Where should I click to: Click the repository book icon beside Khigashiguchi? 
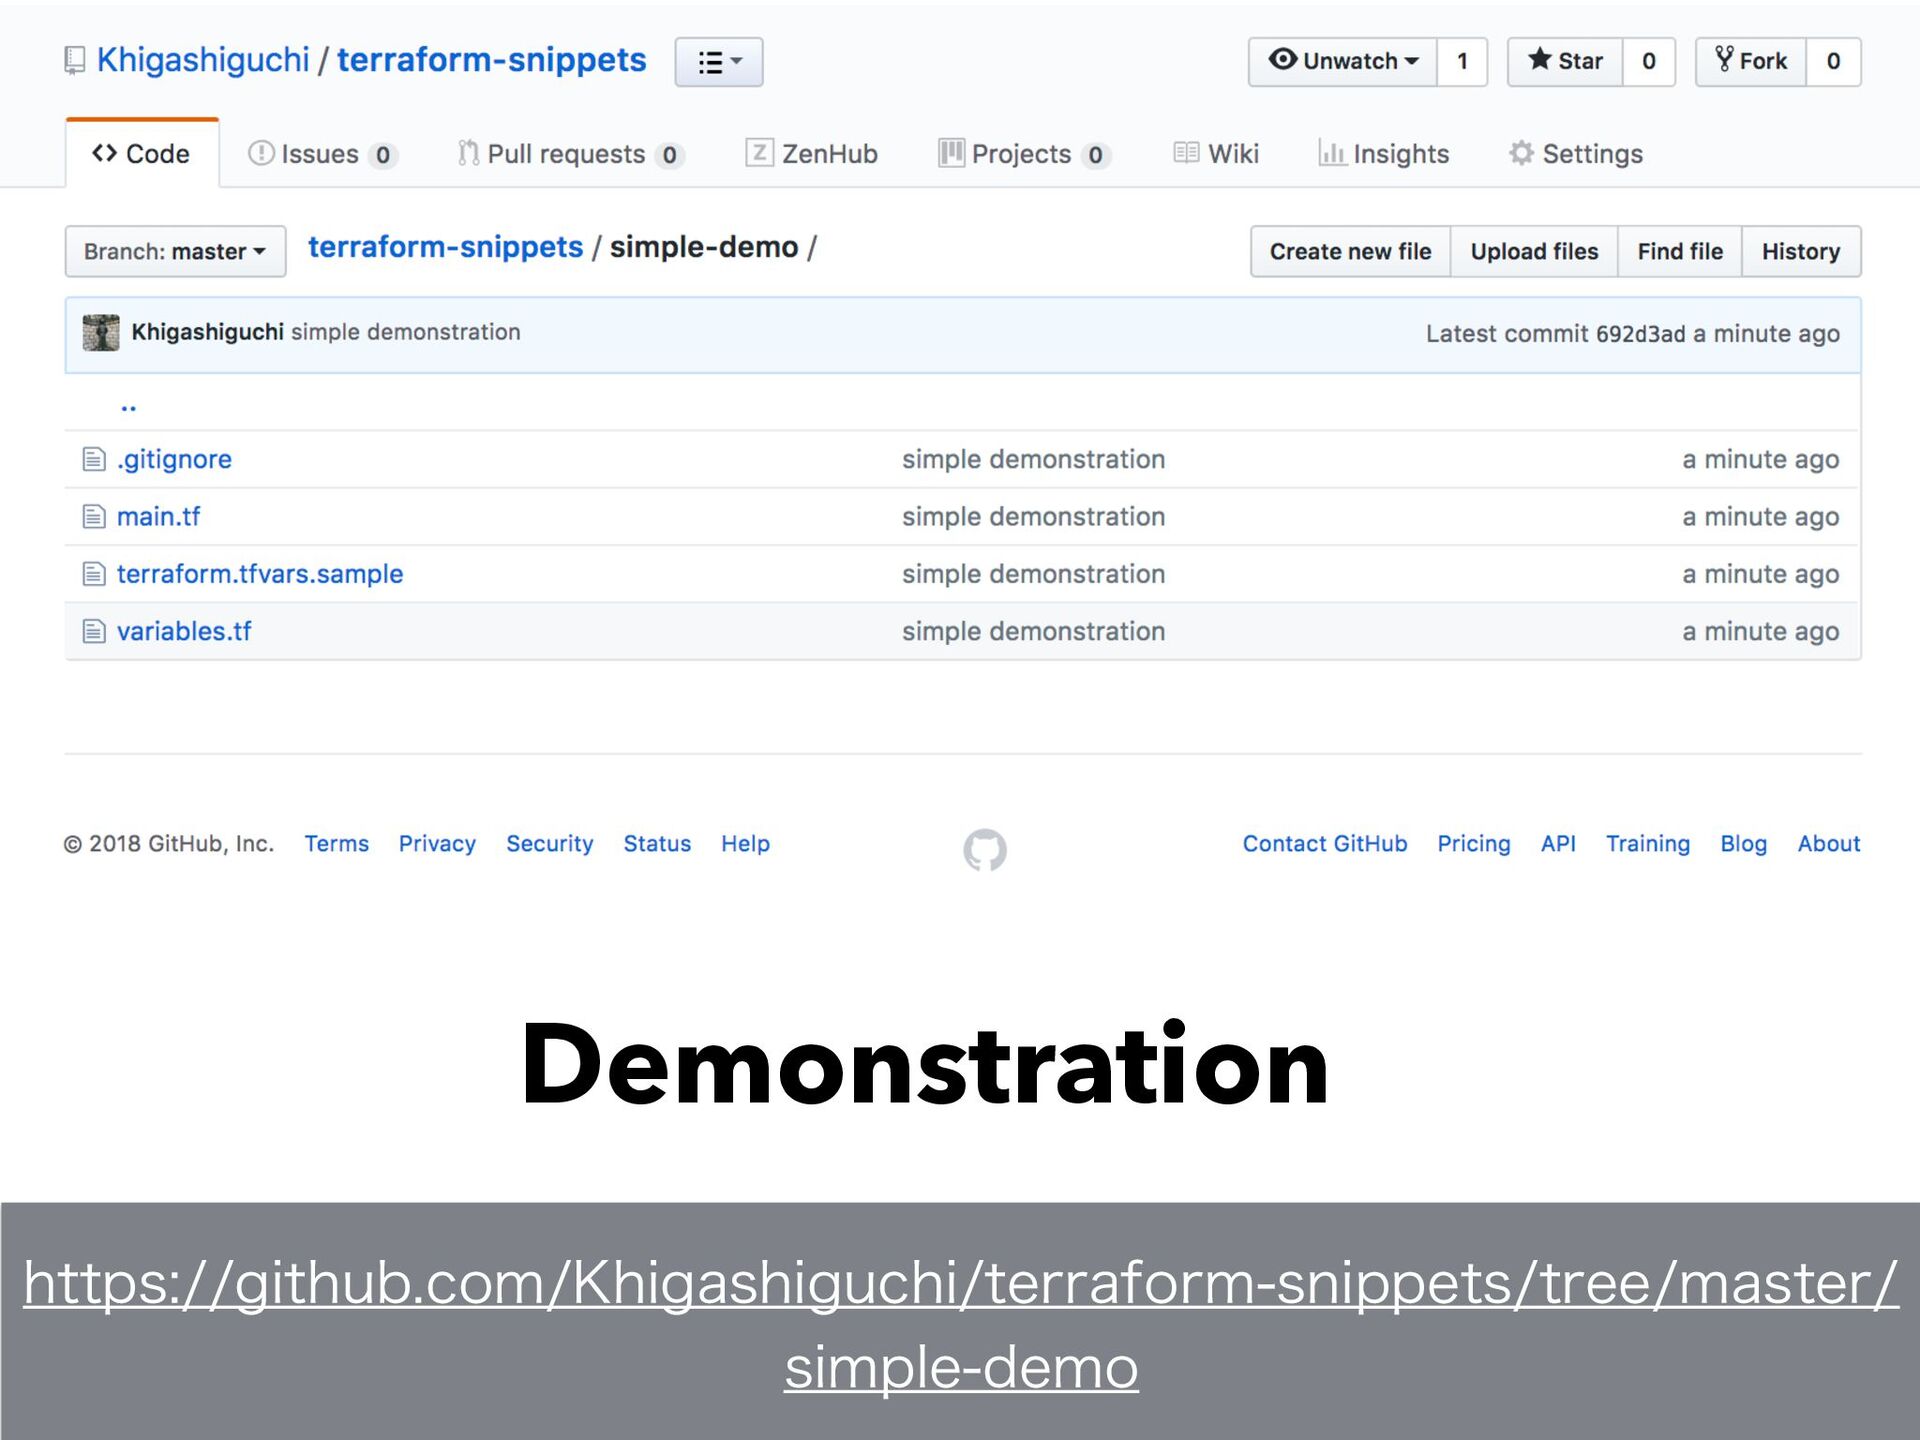pyautogui.click(x=74, y=61)
